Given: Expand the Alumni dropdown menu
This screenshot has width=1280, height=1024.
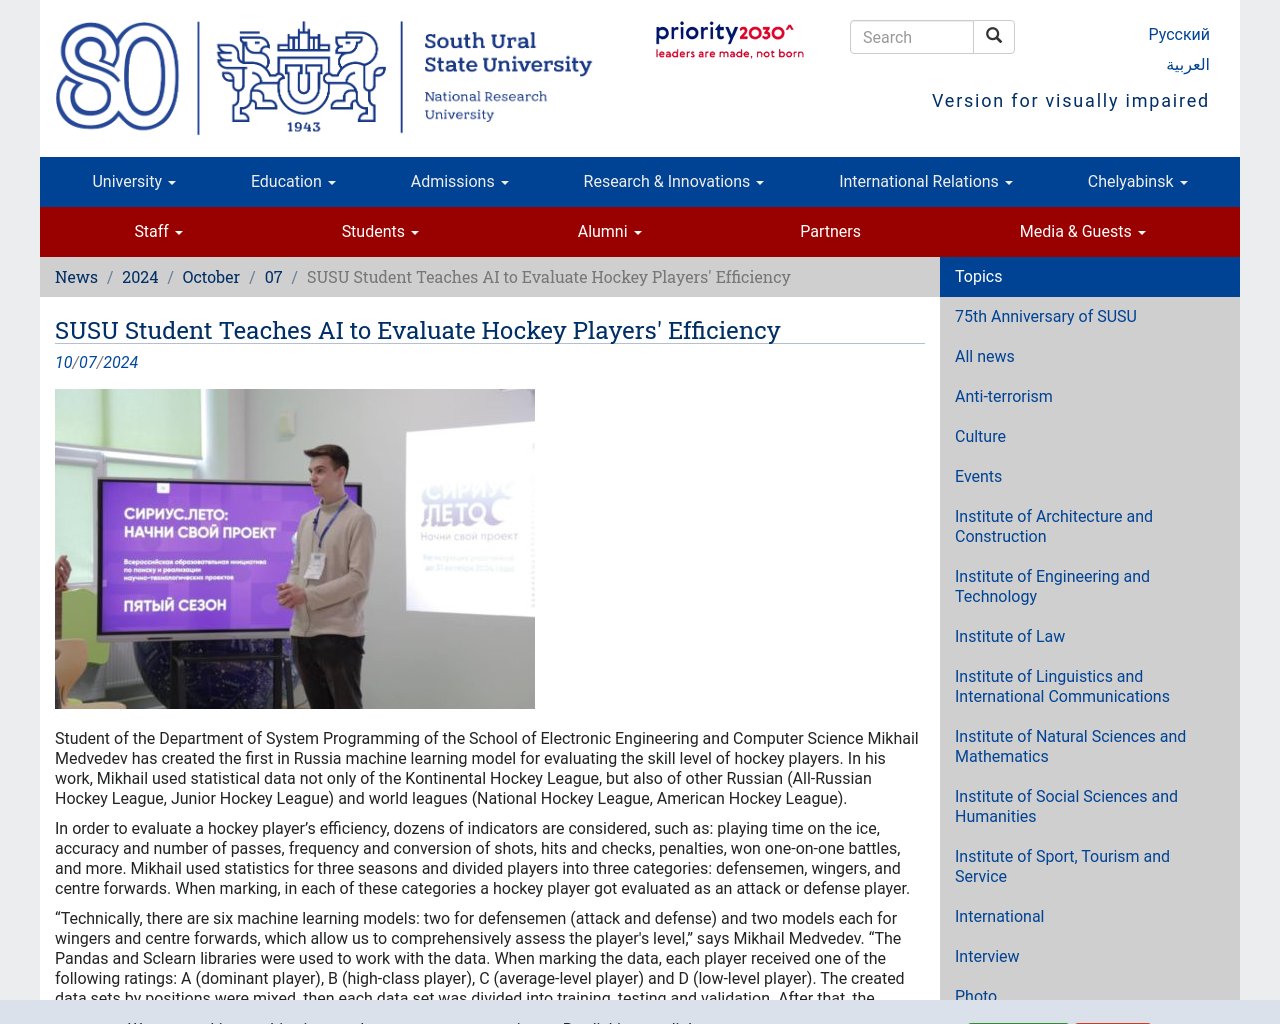Looking at the screenshot, I should tap(610, 232).
